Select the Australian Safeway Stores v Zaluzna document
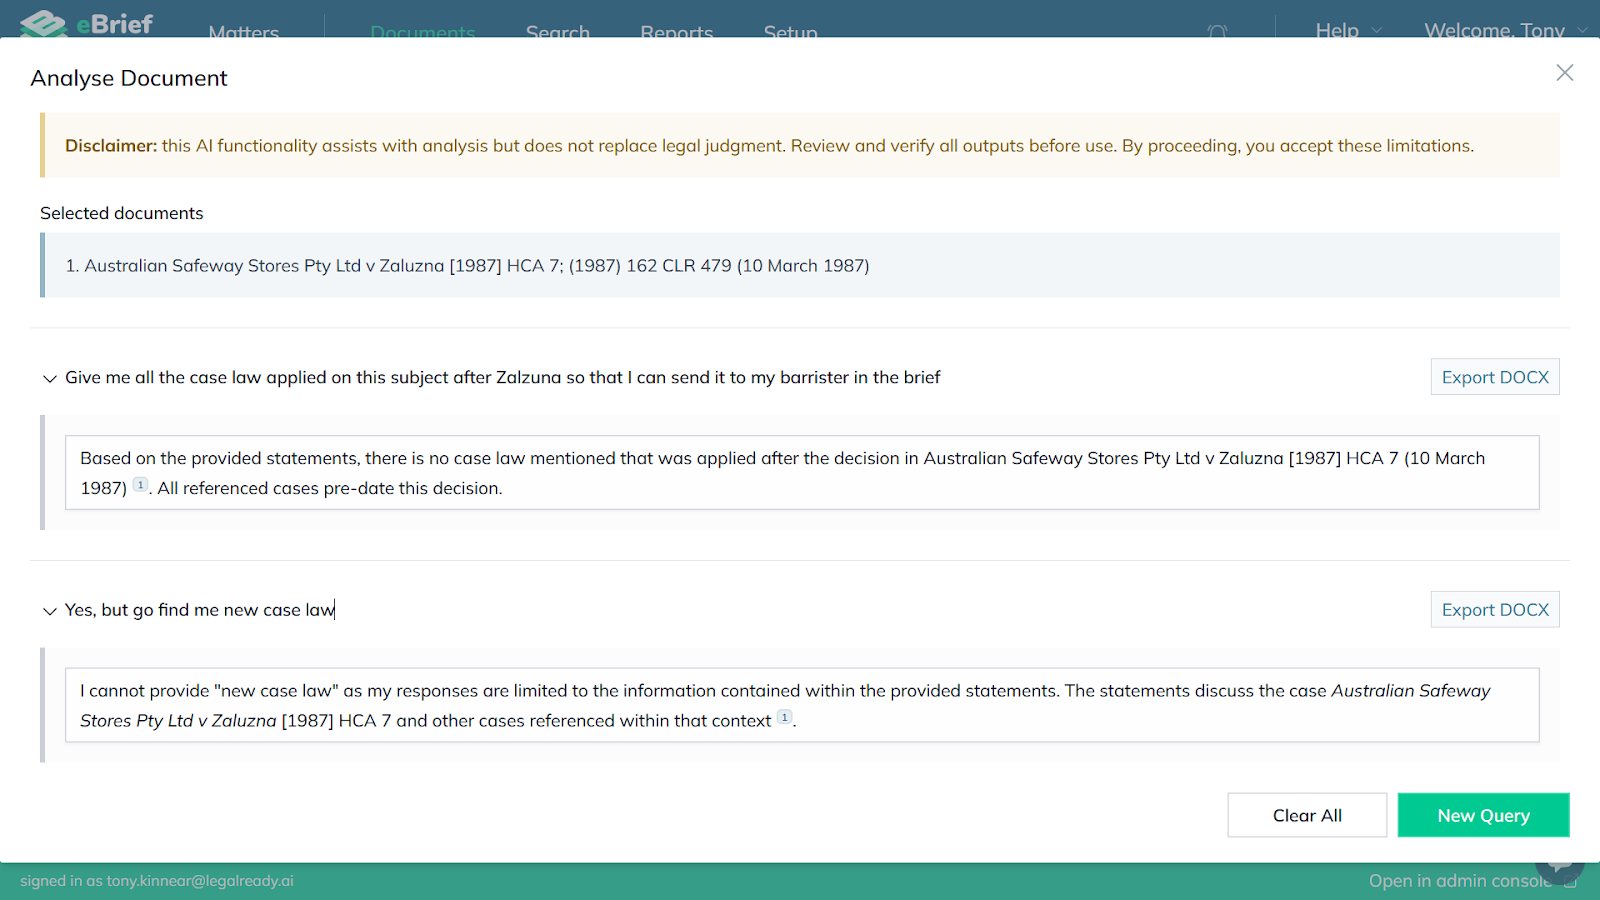 pos(467,266)
